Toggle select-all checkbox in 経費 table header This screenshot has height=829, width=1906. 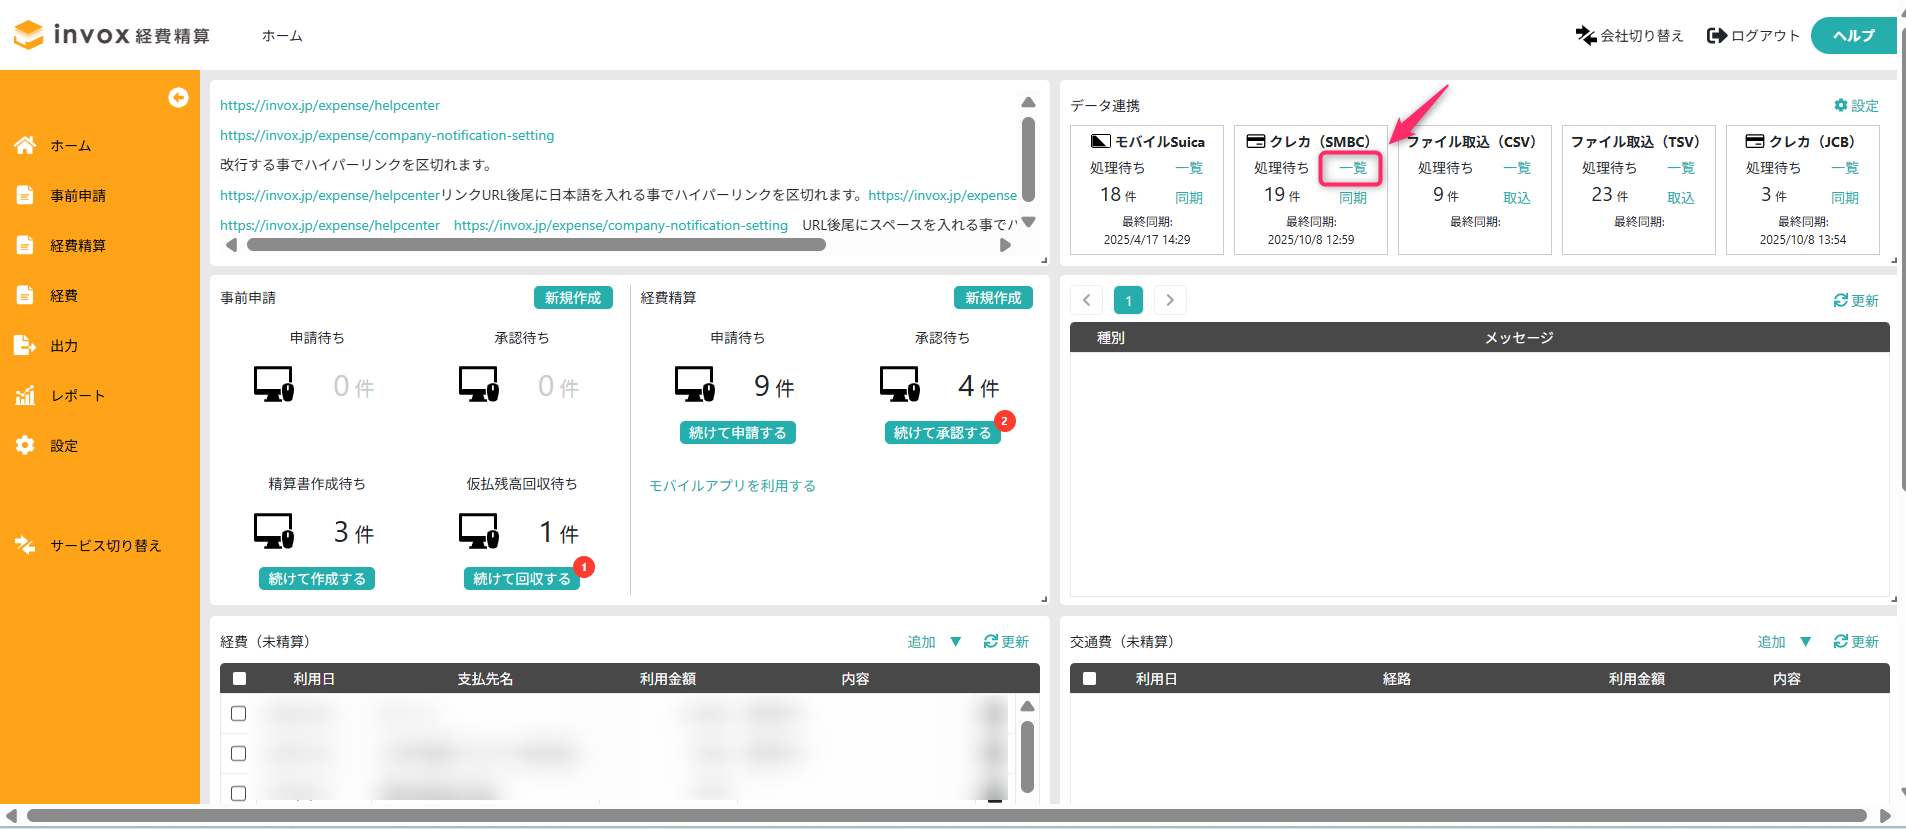(x=239, y=679)
